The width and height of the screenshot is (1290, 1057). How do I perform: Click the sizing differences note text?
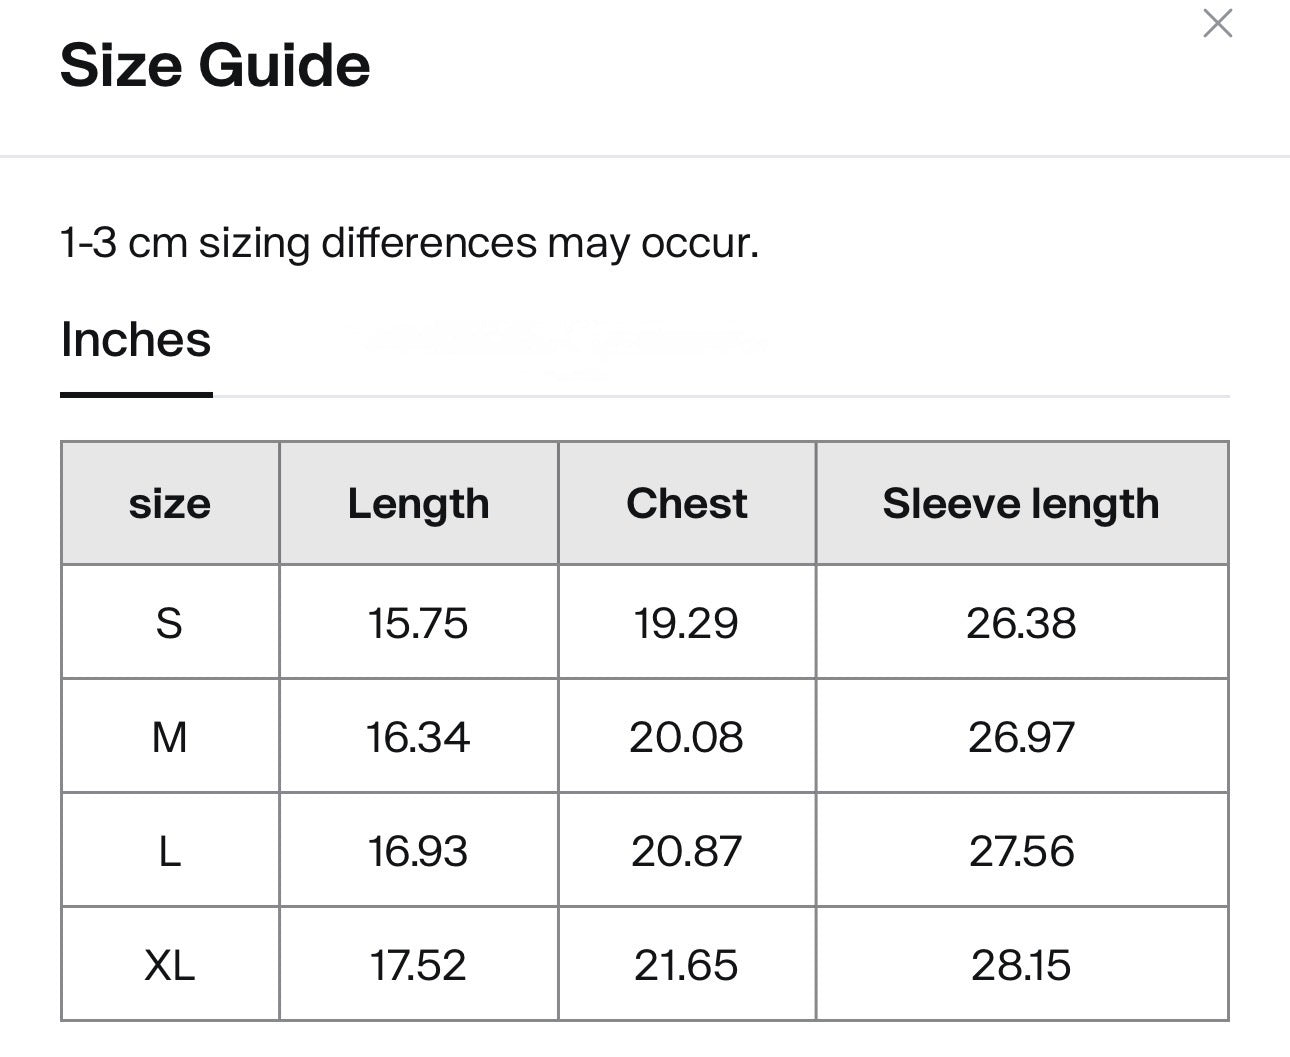tap(409, 243)
